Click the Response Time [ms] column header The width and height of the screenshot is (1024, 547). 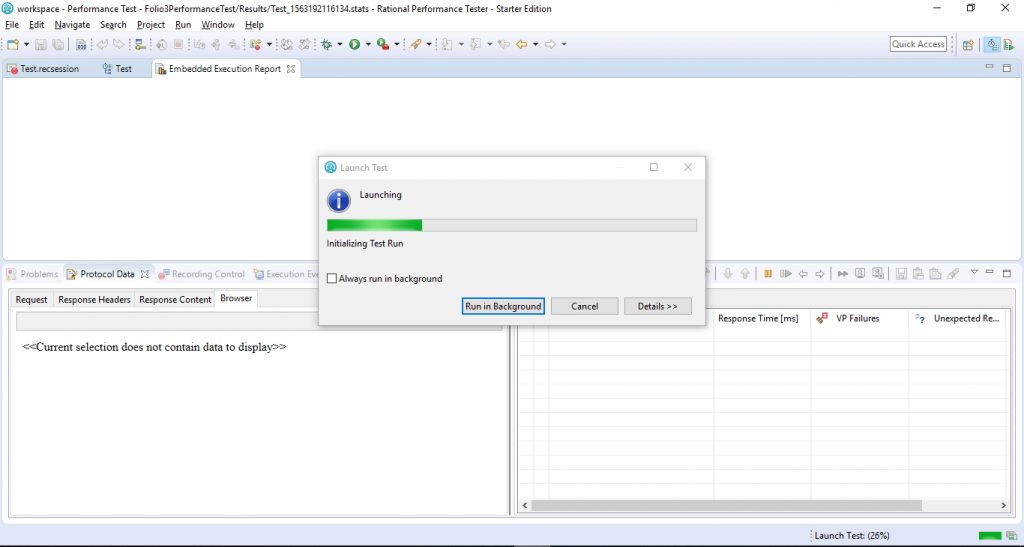point(762,319)
